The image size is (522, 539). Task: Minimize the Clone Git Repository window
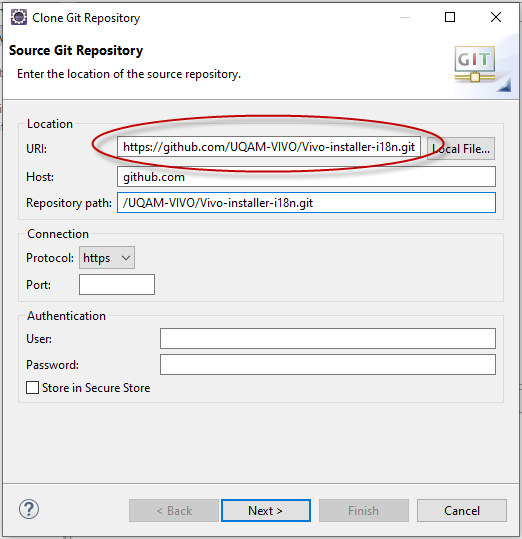[x=405, y=17]
